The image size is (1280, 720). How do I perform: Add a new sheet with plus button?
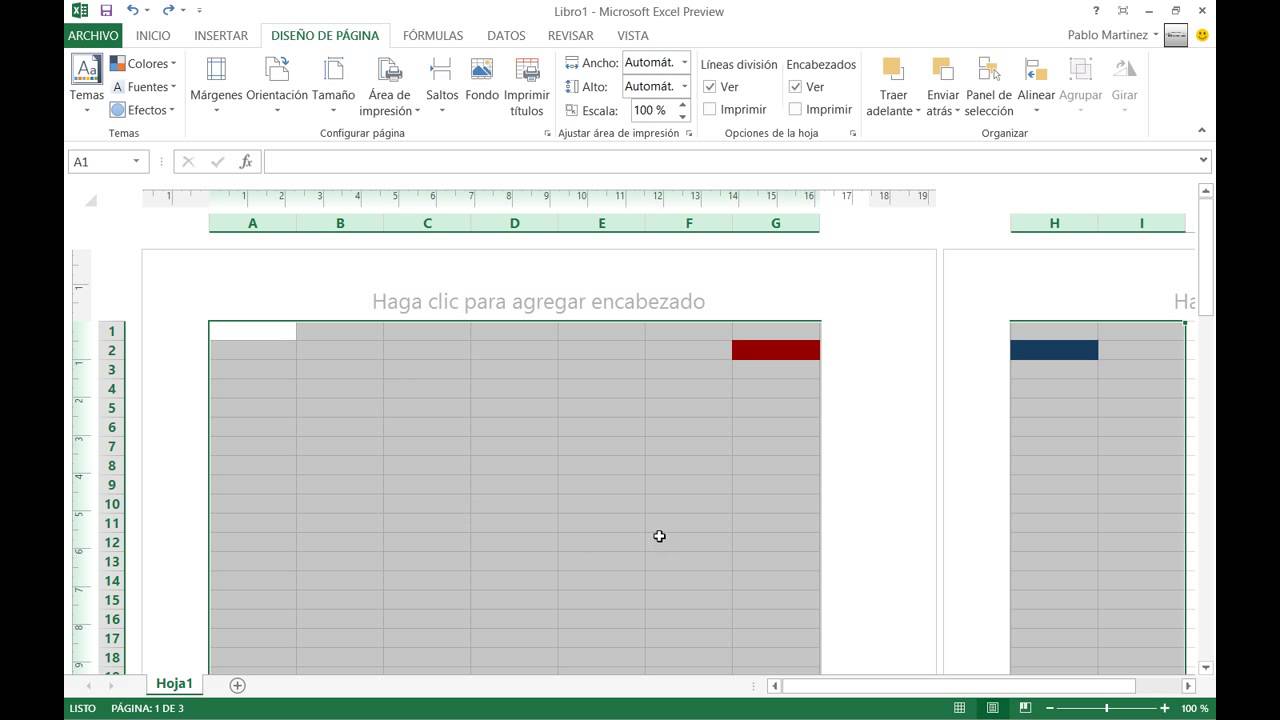237,685
